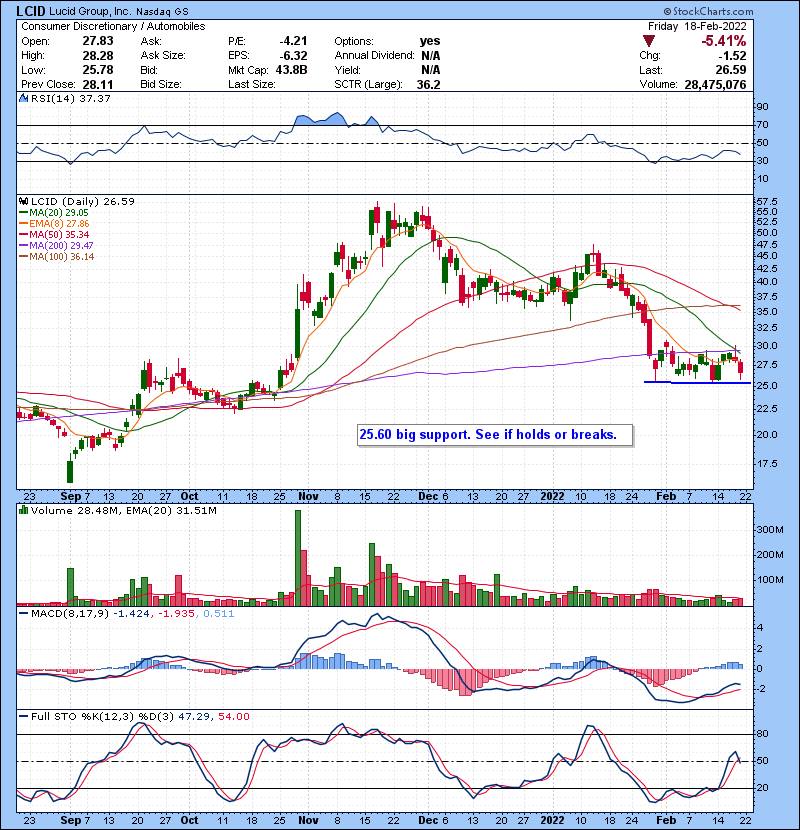Click the RSI(14) 37.37 indicator label
The height and width of the screenshot is (830, 800).
point(71,98)
